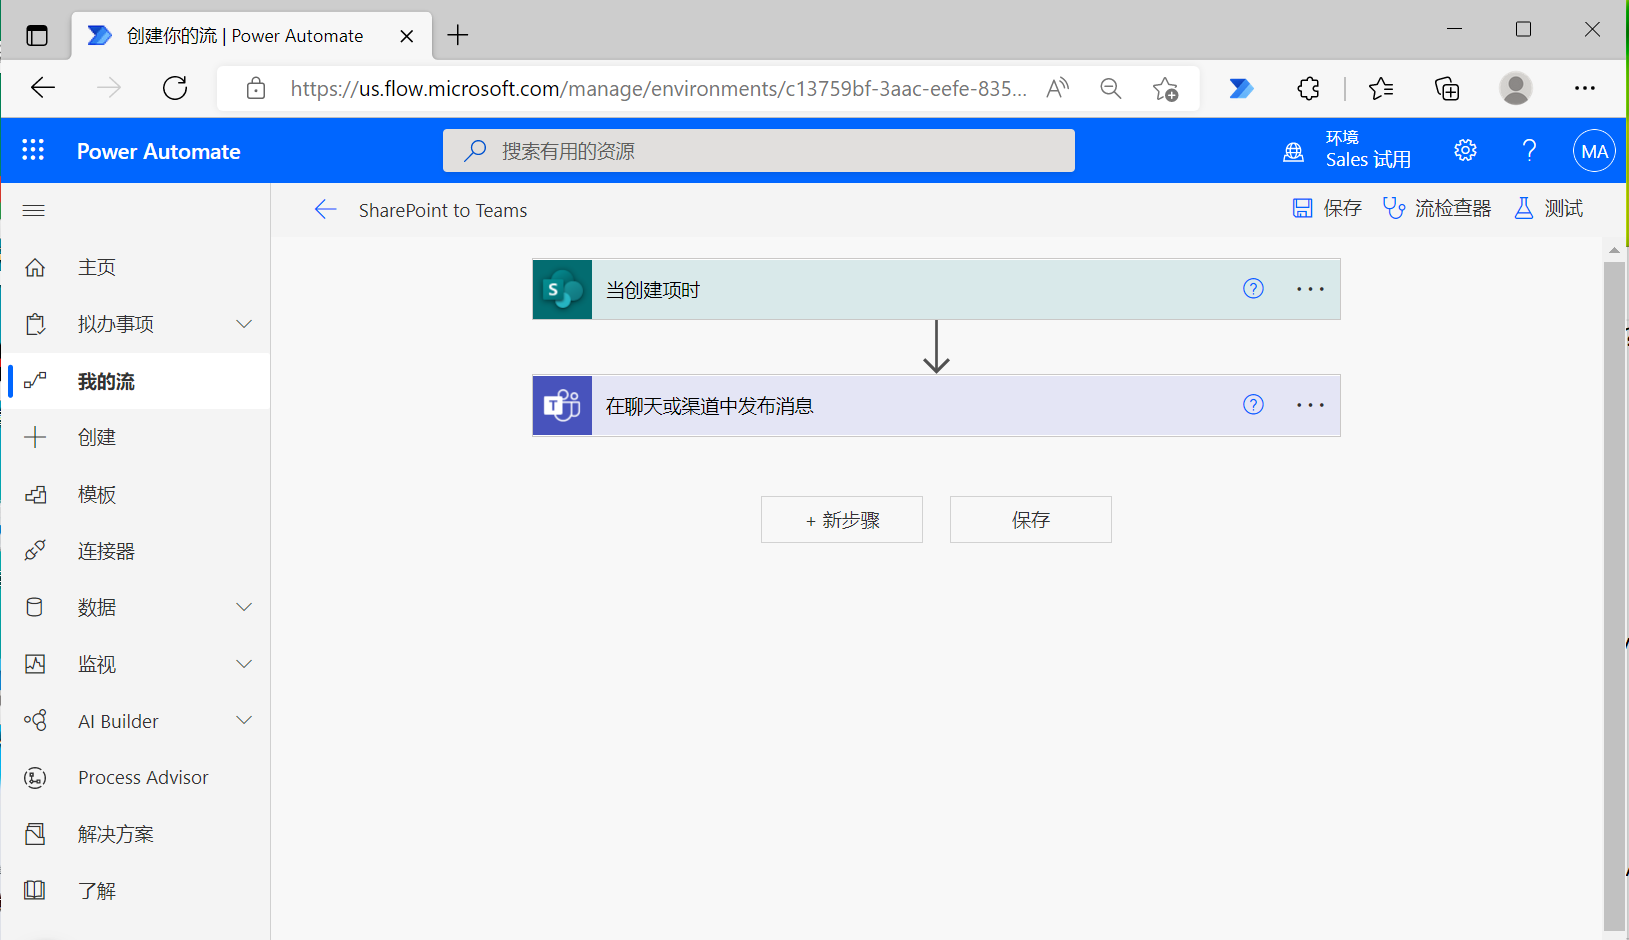Click the Teams icon on message step

point(562,405)
